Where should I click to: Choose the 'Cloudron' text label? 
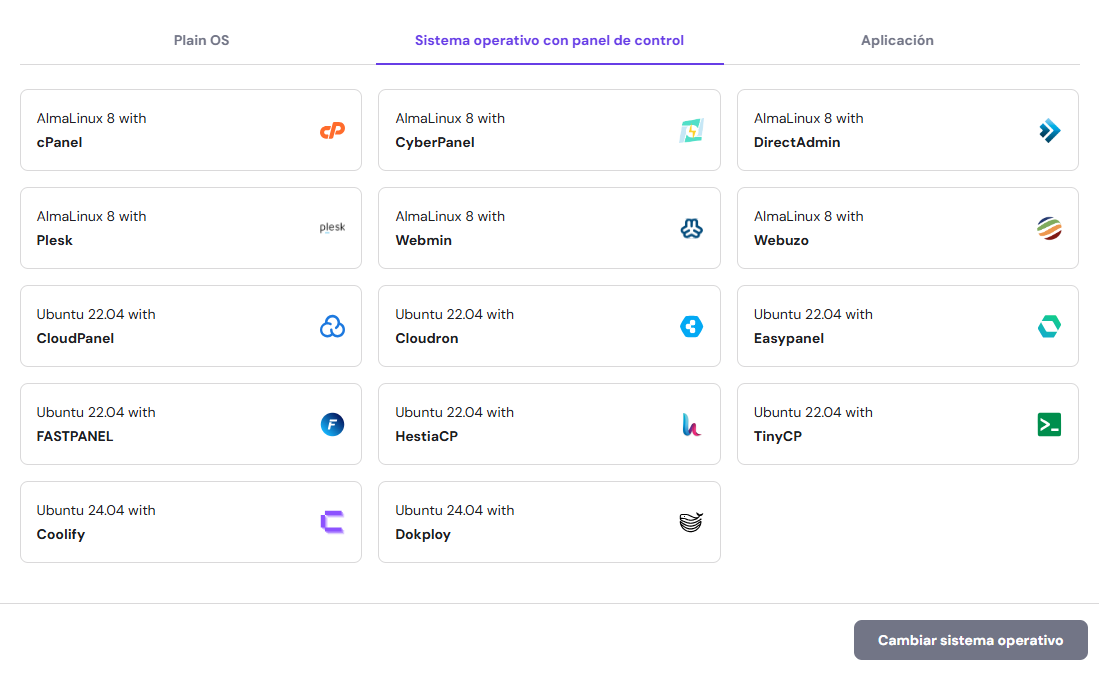(x=427, y=339)
